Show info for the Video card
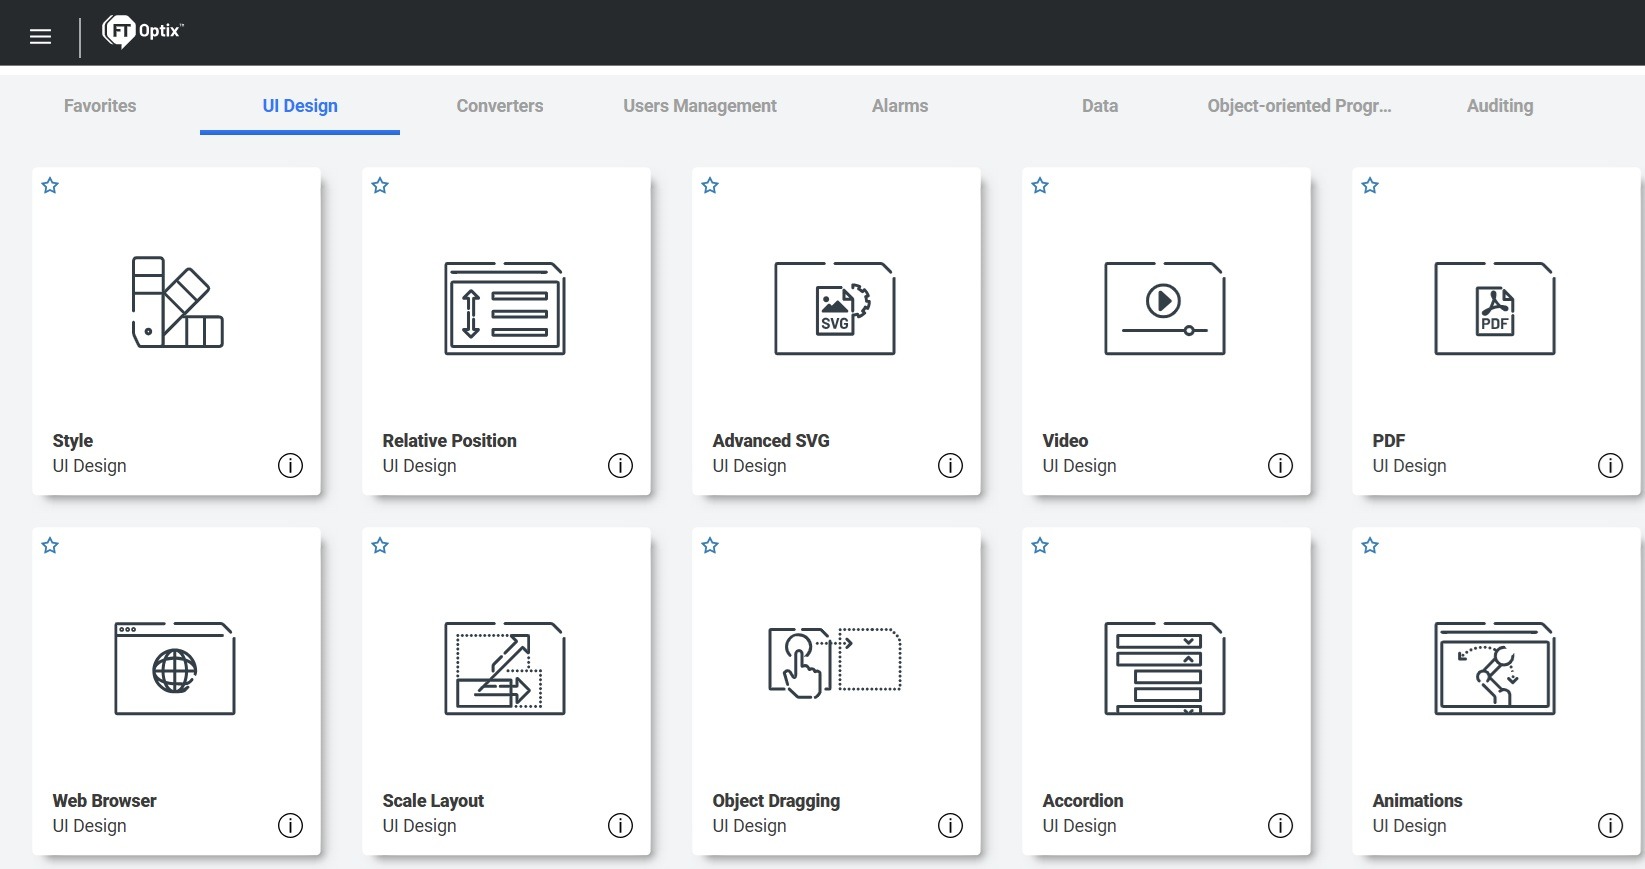 (x=1280, y=465)
